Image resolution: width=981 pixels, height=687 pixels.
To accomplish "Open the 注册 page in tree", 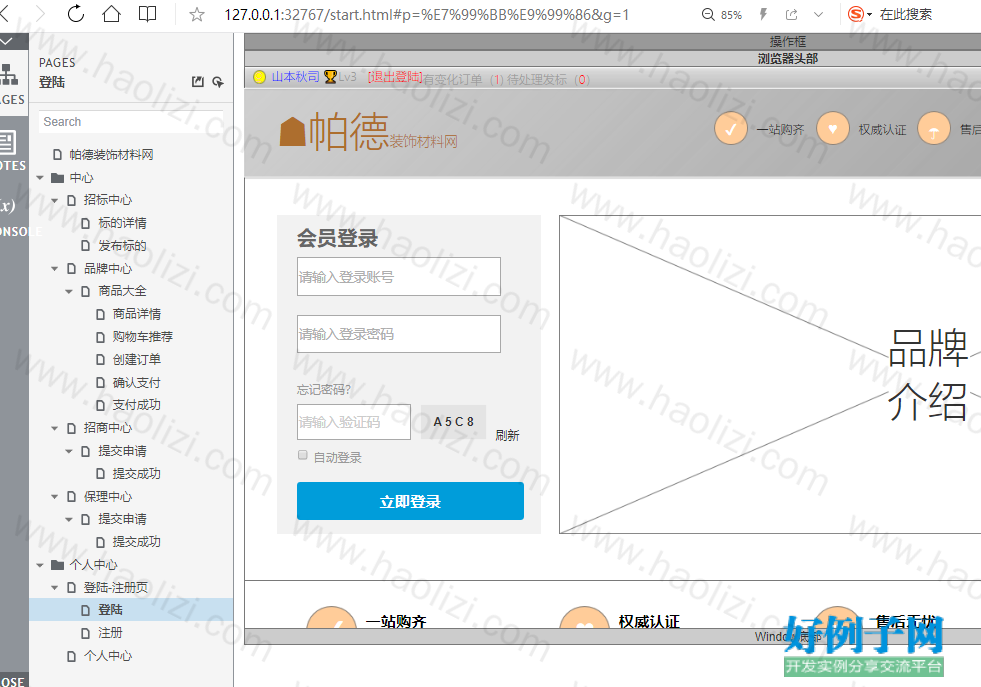I will [110, 633].
